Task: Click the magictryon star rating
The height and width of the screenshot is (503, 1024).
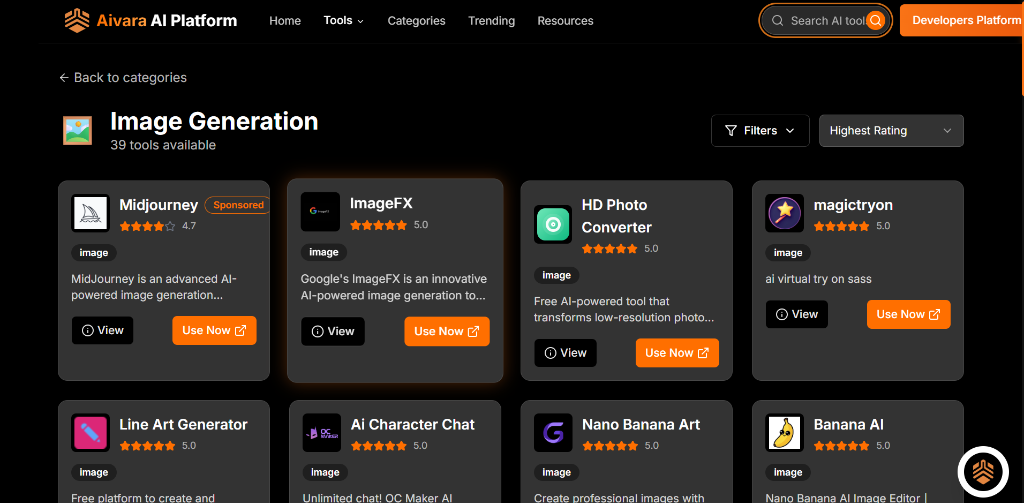Action: pyautogui.click(x=842, y=226)
